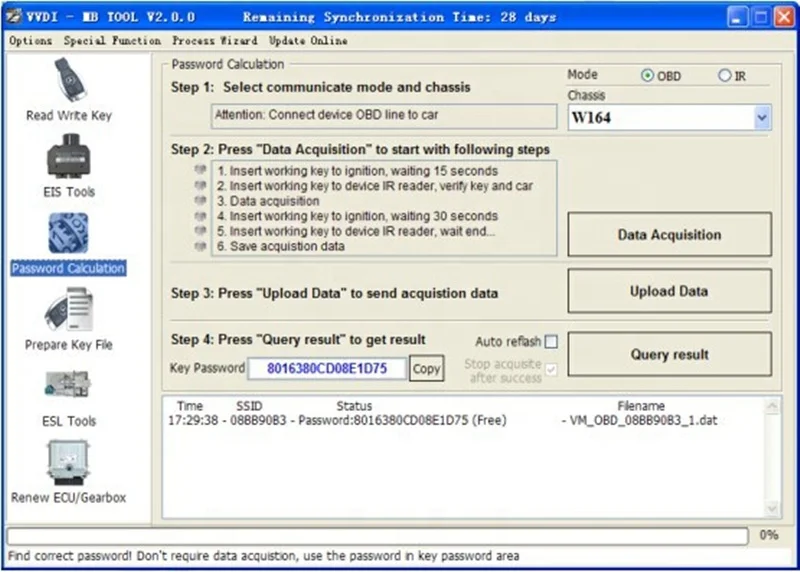Viewport: 800px width, 572px height.
Task: Open the Password Calculation panel icon
Action: pos(68,234)
